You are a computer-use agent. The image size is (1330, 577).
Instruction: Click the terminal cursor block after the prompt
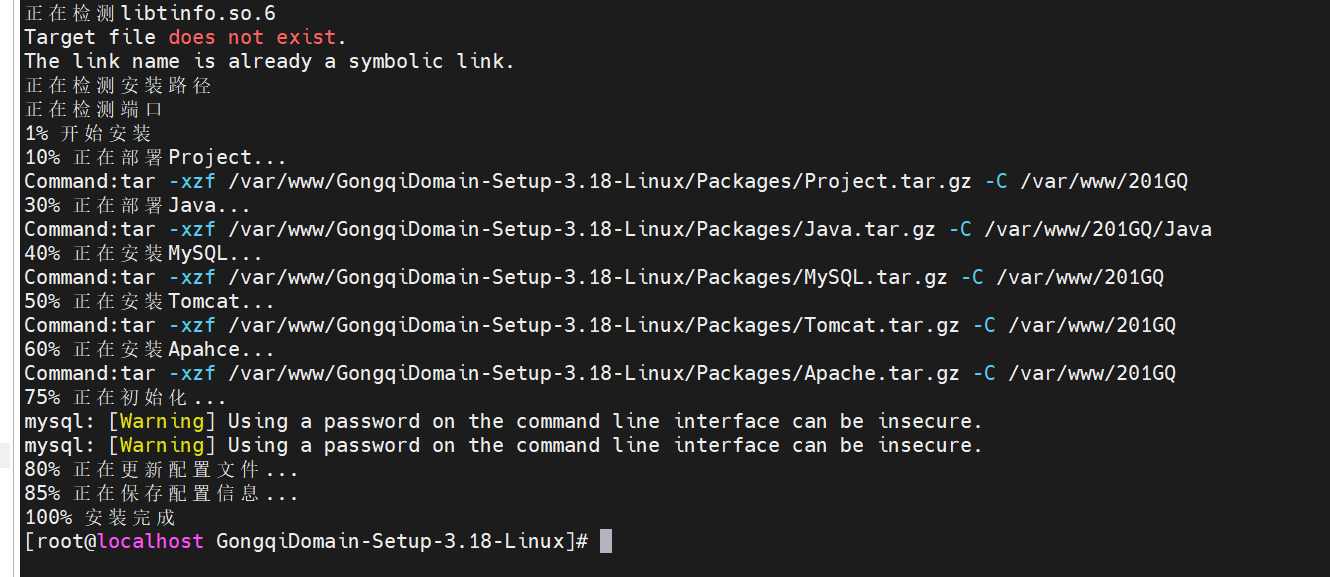pos(605,541)
